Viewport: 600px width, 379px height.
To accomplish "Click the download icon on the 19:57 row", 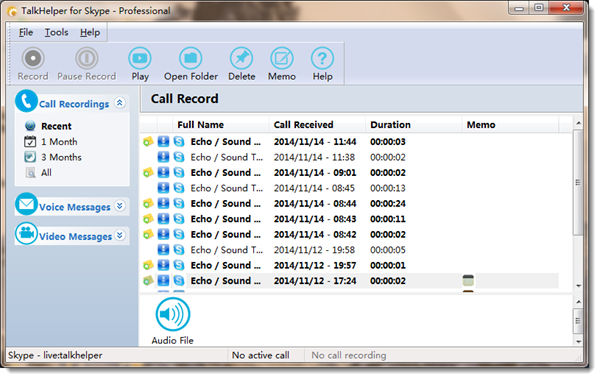I will (x=163, y=265).
